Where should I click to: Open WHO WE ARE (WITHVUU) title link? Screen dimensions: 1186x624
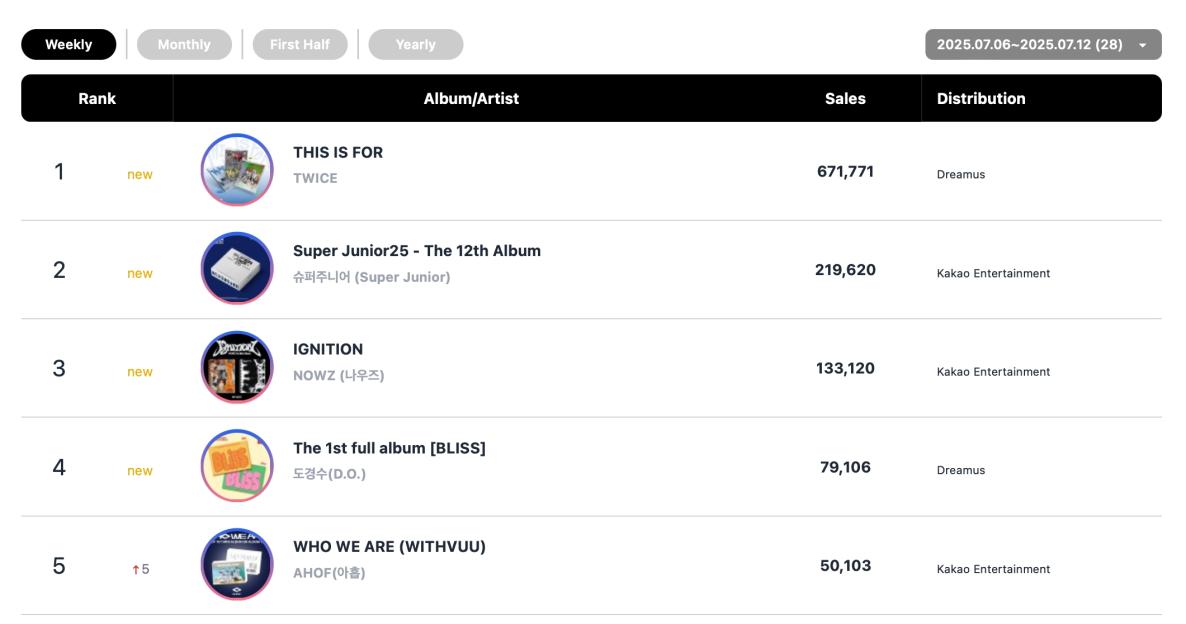390,547
